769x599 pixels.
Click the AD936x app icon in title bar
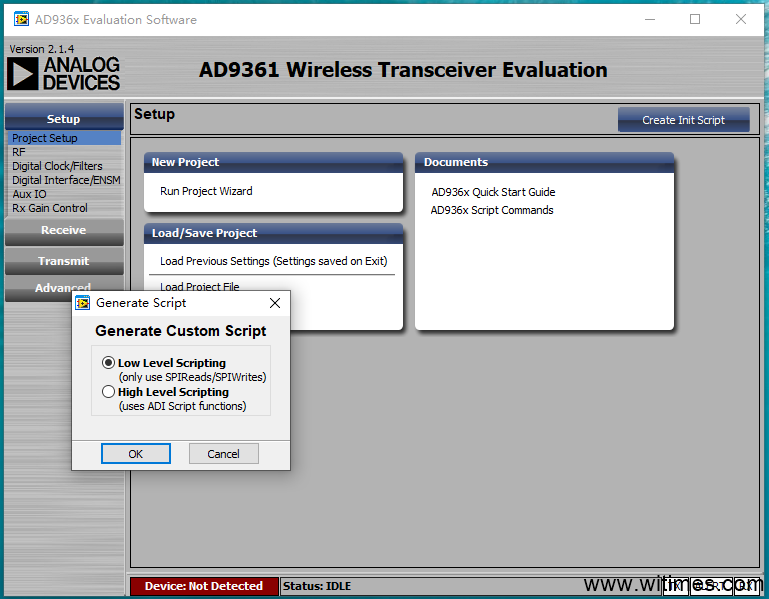(21, 20)
